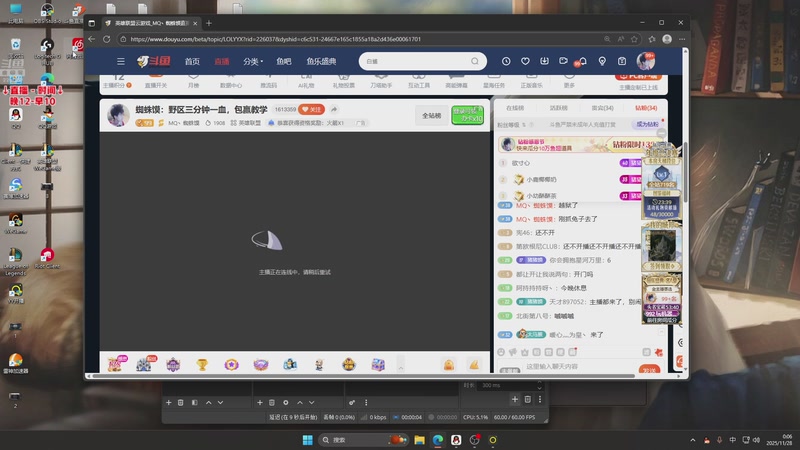This screenshot has width=800, height=450.
Task: Open the user avatar menu in header
Action: pos(645,61)
